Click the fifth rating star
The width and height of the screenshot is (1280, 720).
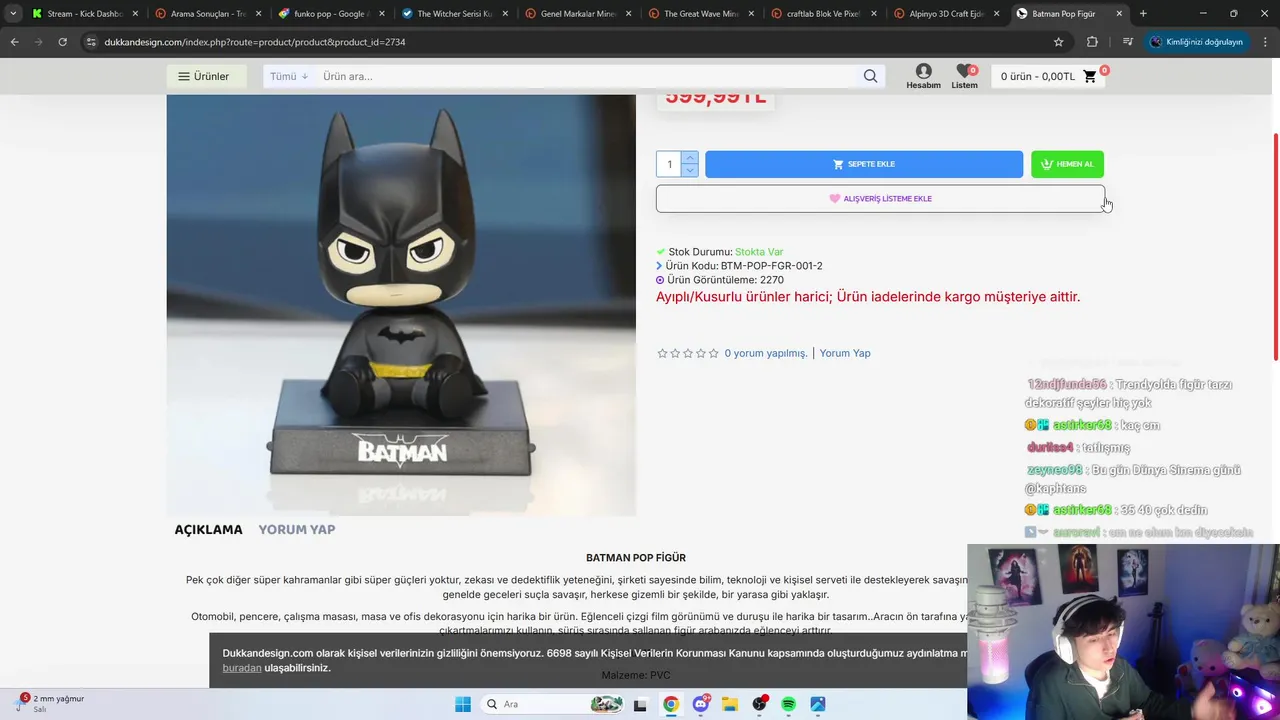tap(713, 353)
